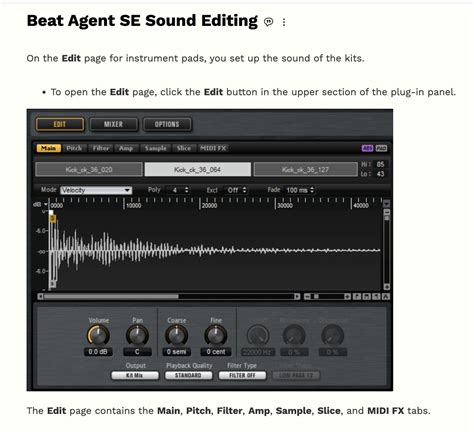This screenshot has width=474, height=432.
Task: Open the three-dot more options menu beside heading
Action: 284,22
